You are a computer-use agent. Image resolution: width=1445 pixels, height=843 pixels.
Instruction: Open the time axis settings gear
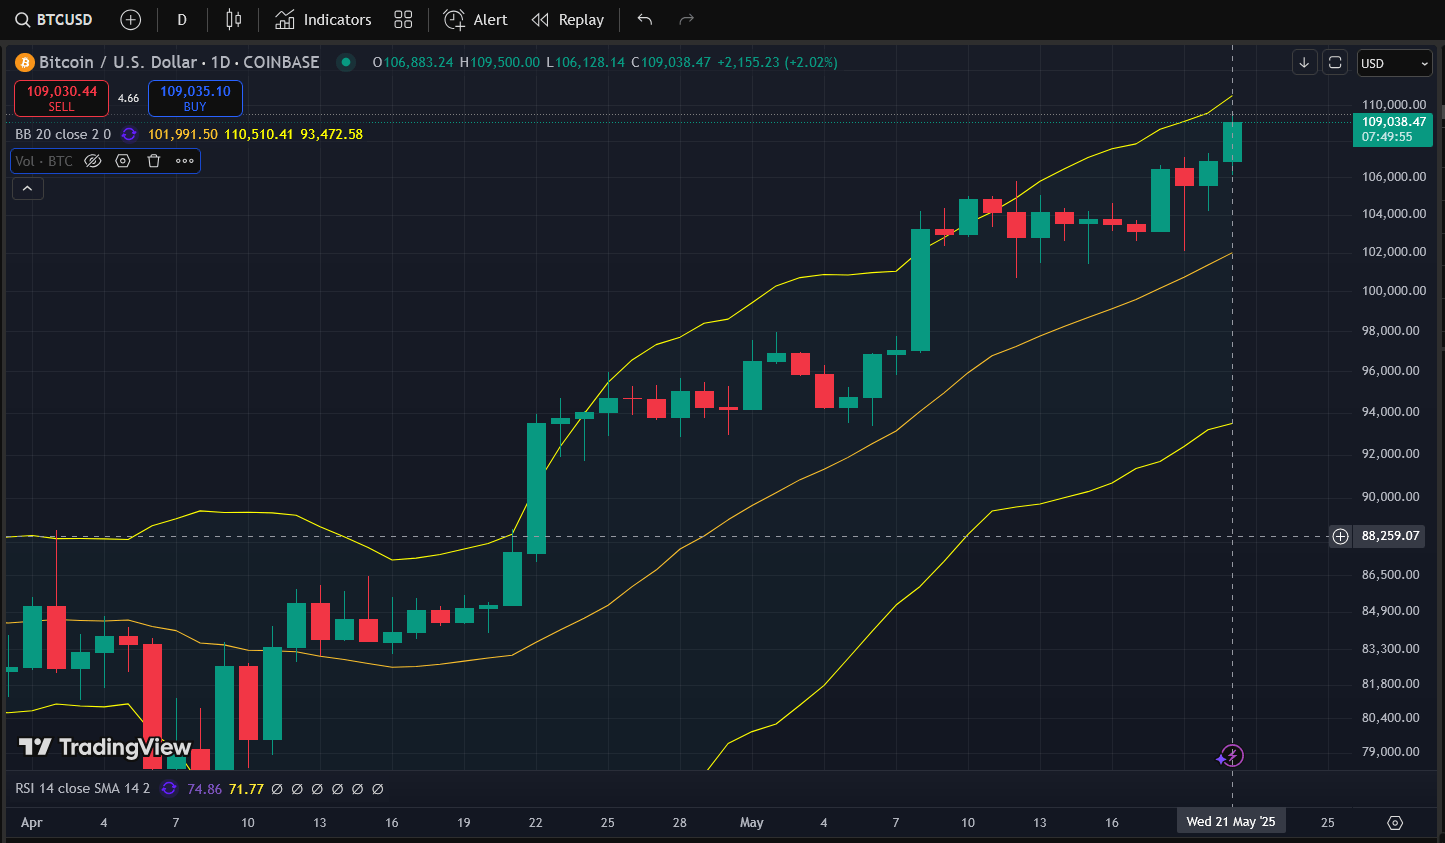[x=1395, y=822]
